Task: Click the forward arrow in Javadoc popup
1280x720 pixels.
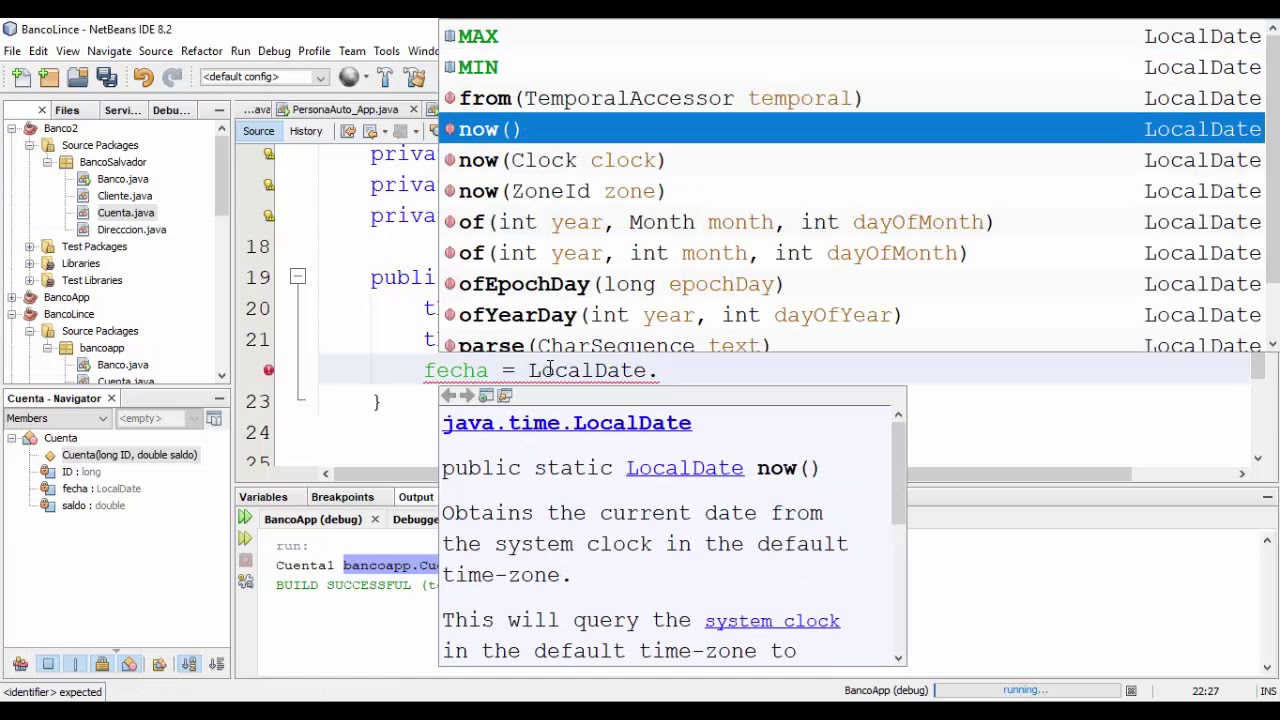Action: tap(467, 396)
